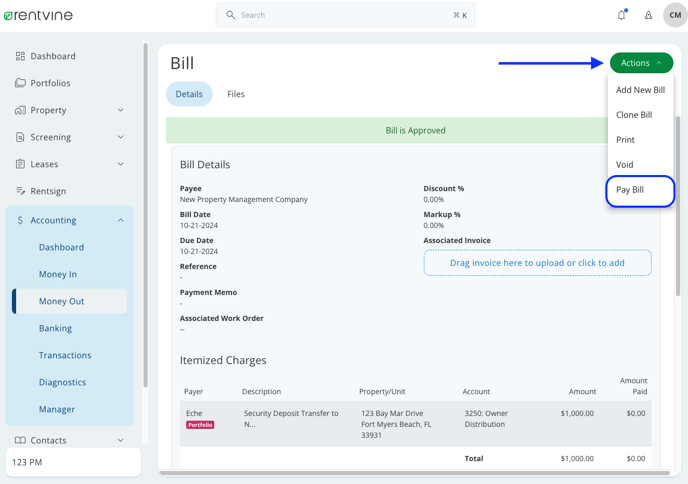Click the CM profile avatar

(674, 15)
